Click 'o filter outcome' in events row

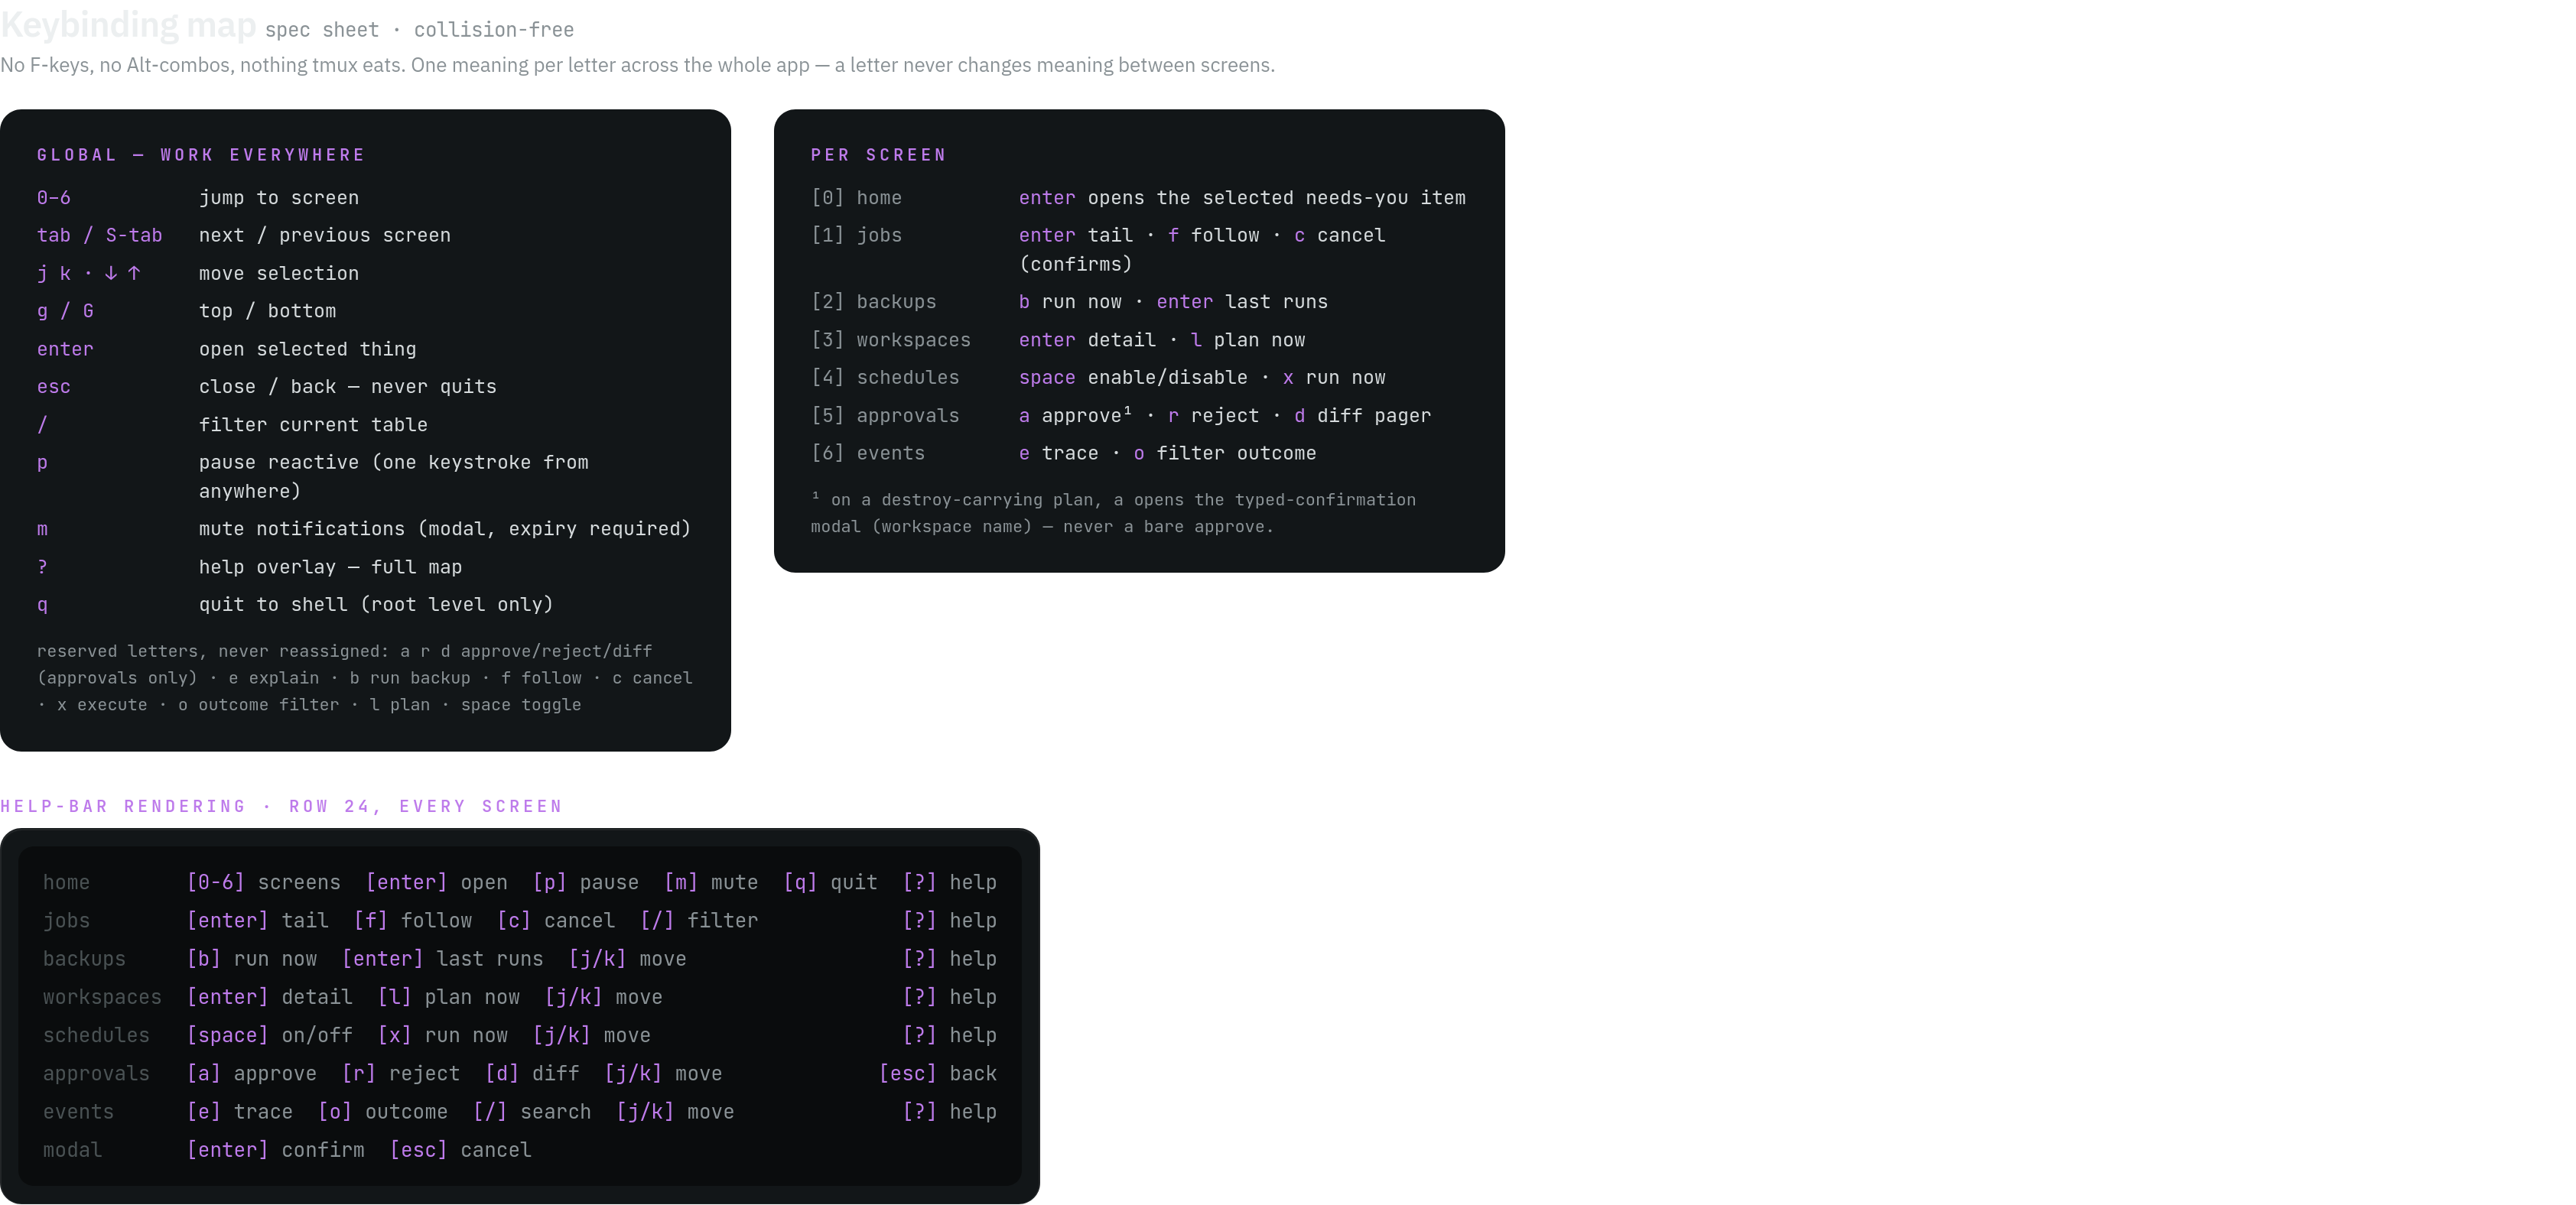(x=1225, y=453)
